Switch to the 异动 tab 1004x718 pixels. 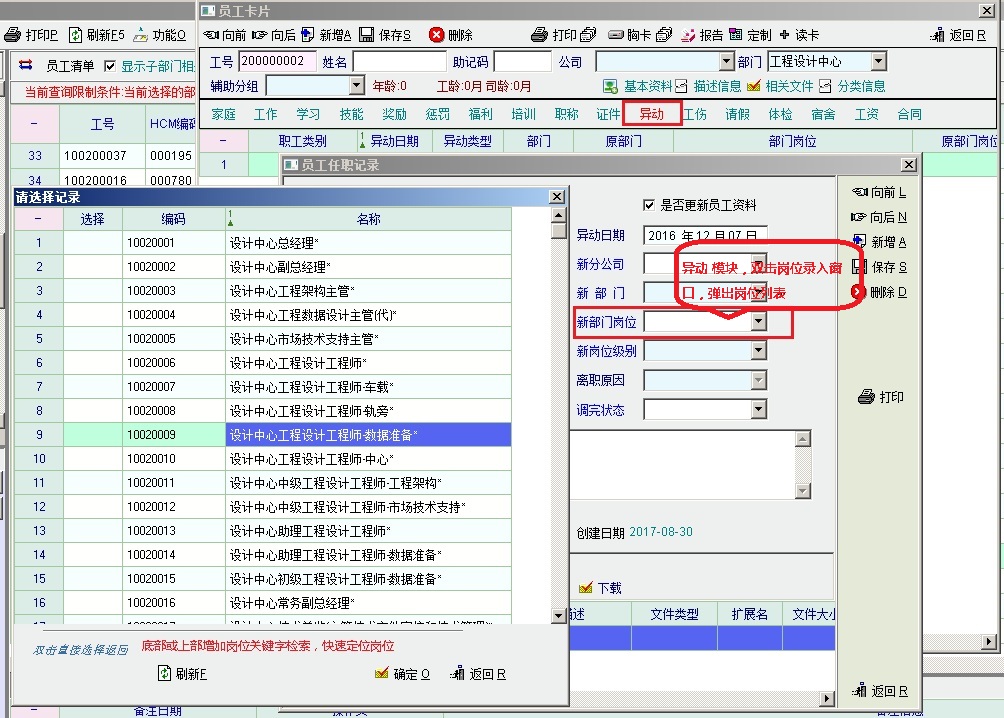[652, 114]
